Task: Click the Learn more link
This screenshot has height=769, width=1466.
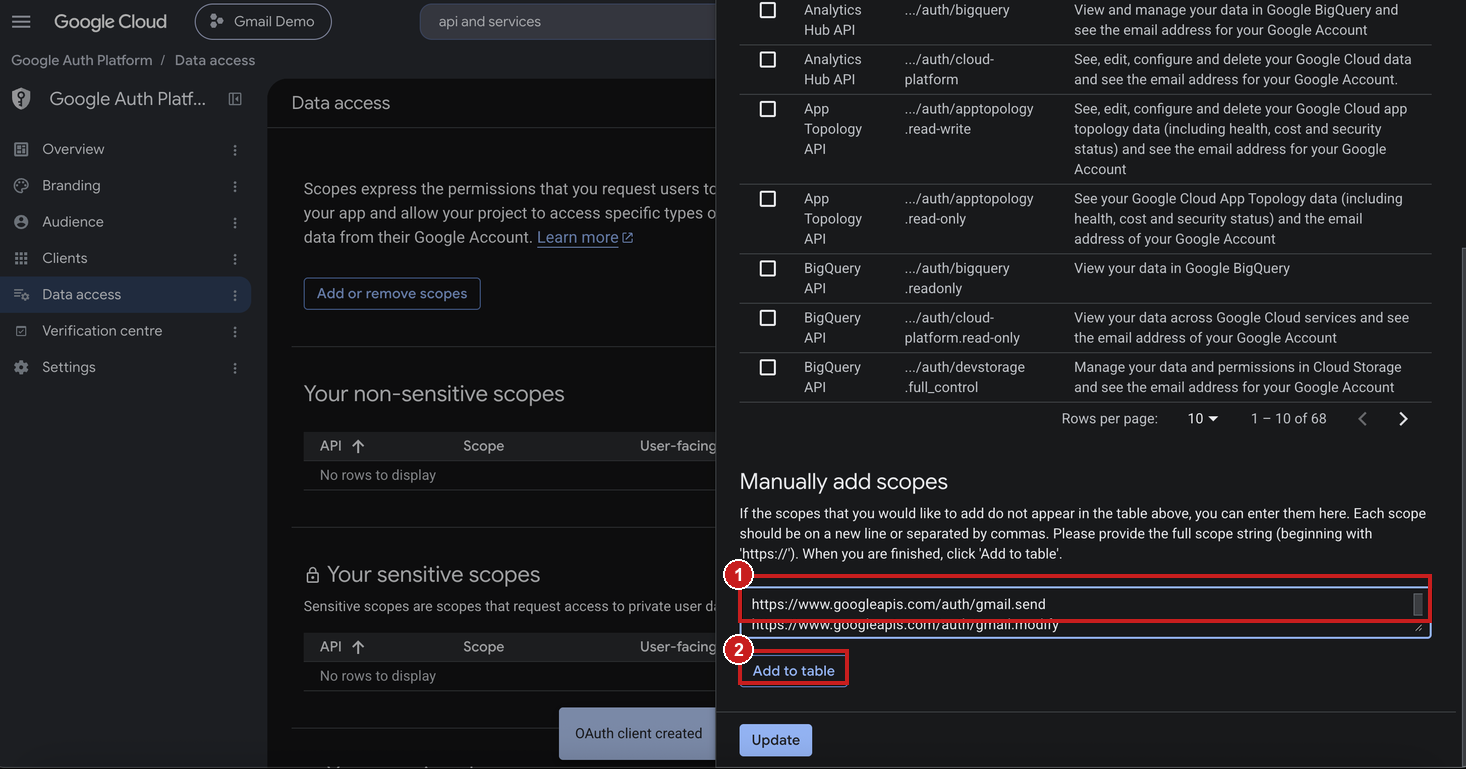Action: [x=585, y=237]
